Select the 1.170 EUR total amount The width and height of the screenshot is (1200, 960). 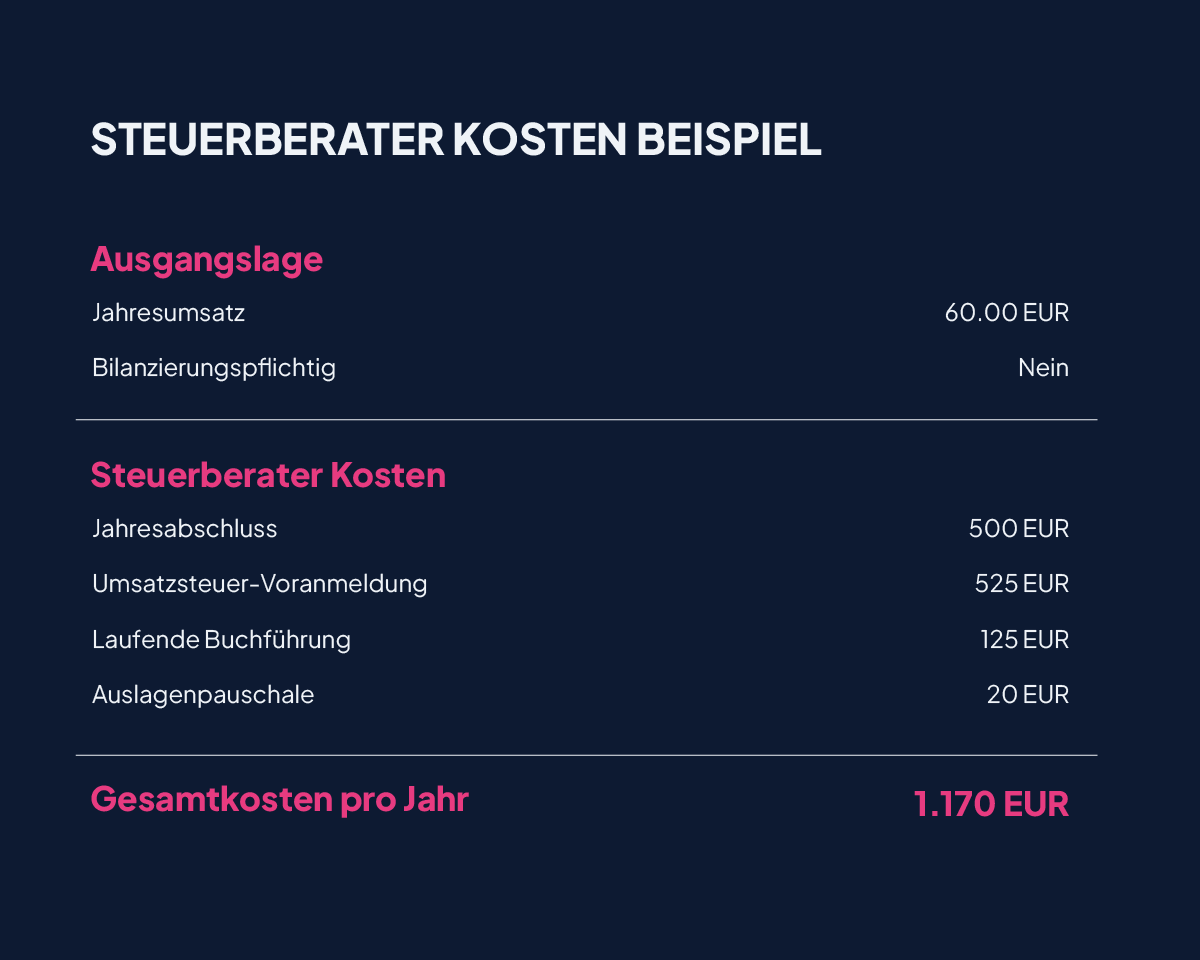coord(991,804)
